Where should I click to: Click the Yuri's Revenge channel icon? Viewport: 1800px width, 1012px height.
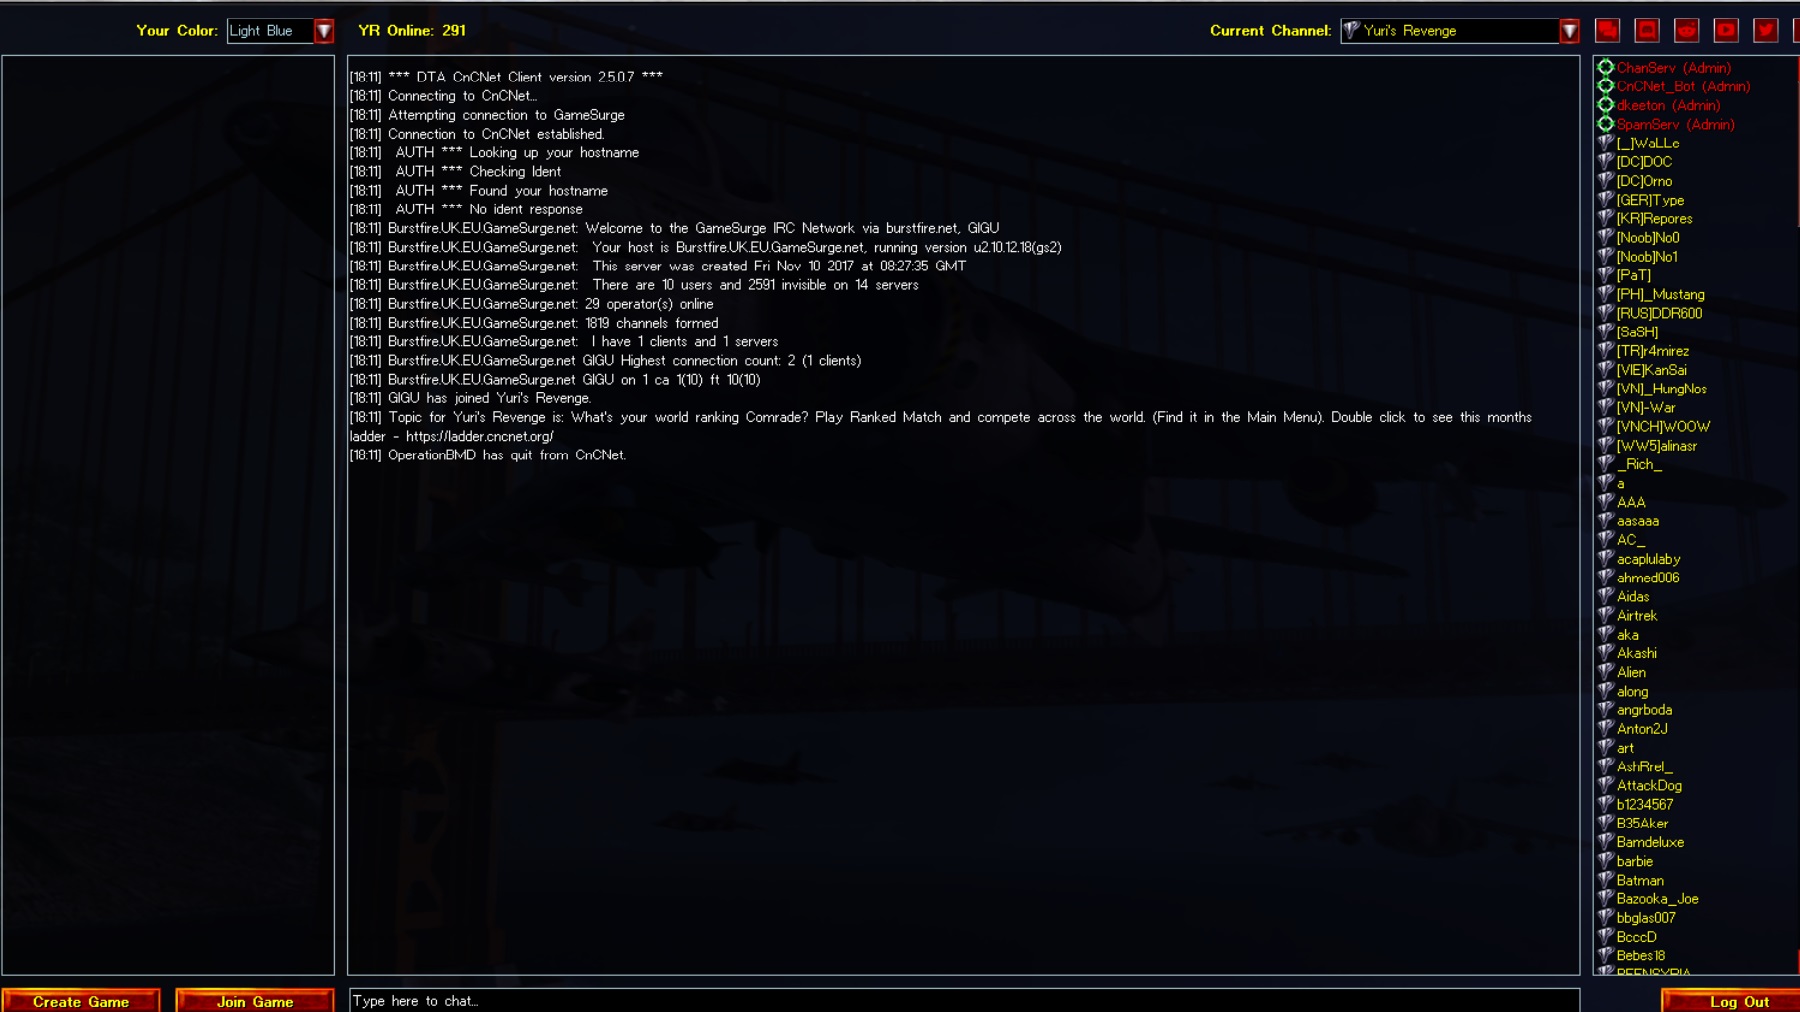1352,31
